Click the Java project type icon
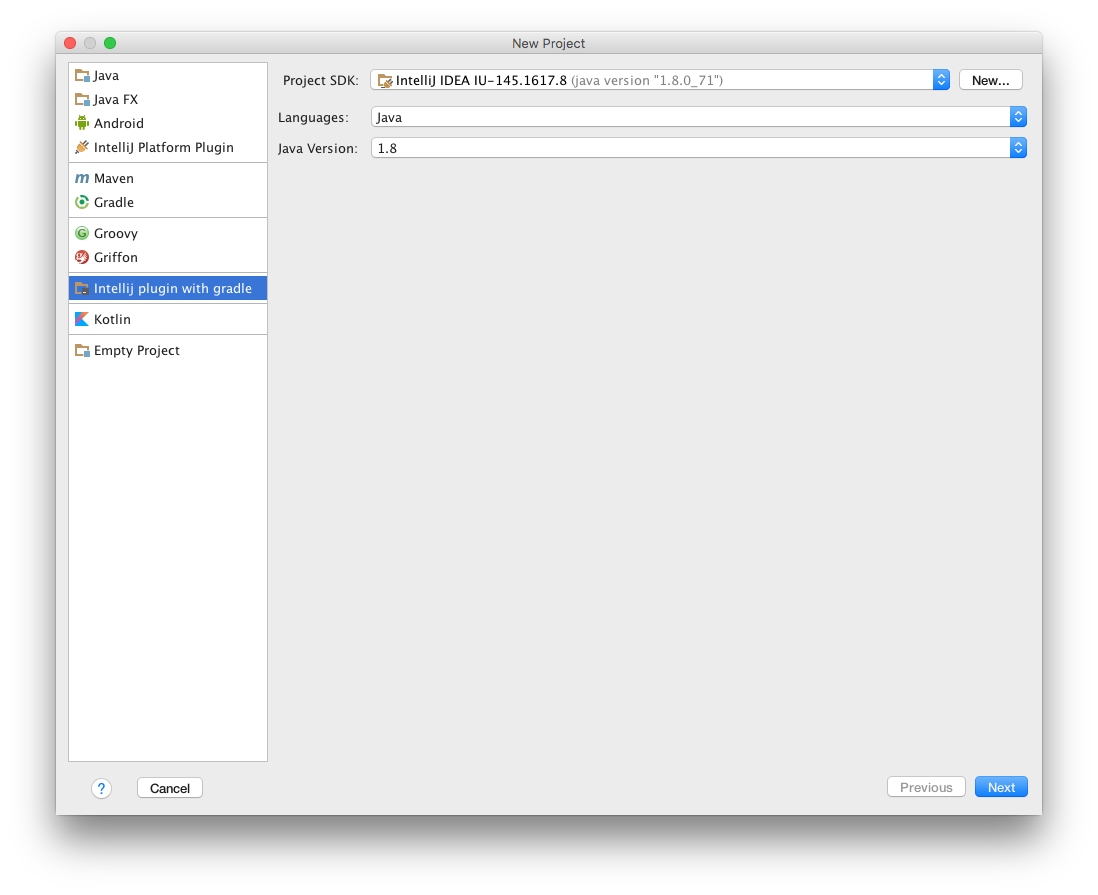1098x895 pixels. coord(82,76)
